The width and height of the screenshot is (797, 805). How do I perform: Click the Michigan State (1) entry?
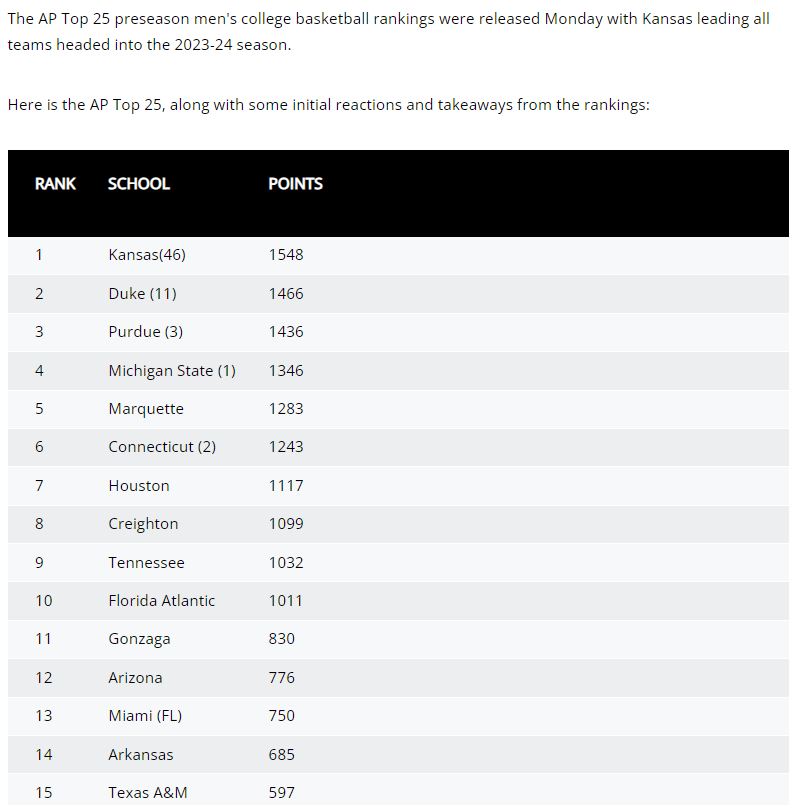pyautogui.click(x=172, y=371)
